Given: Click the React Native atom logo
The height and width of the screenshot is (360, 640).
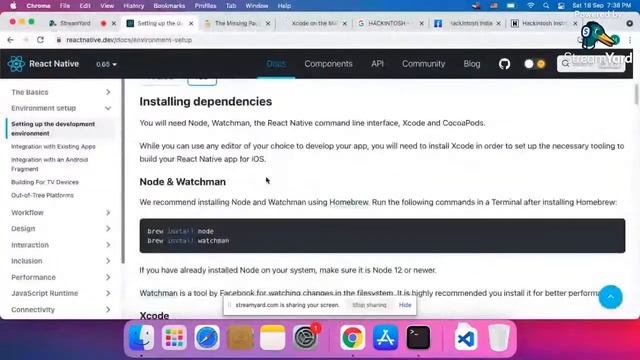Looking at the screenshot, I should coord(16,64).
